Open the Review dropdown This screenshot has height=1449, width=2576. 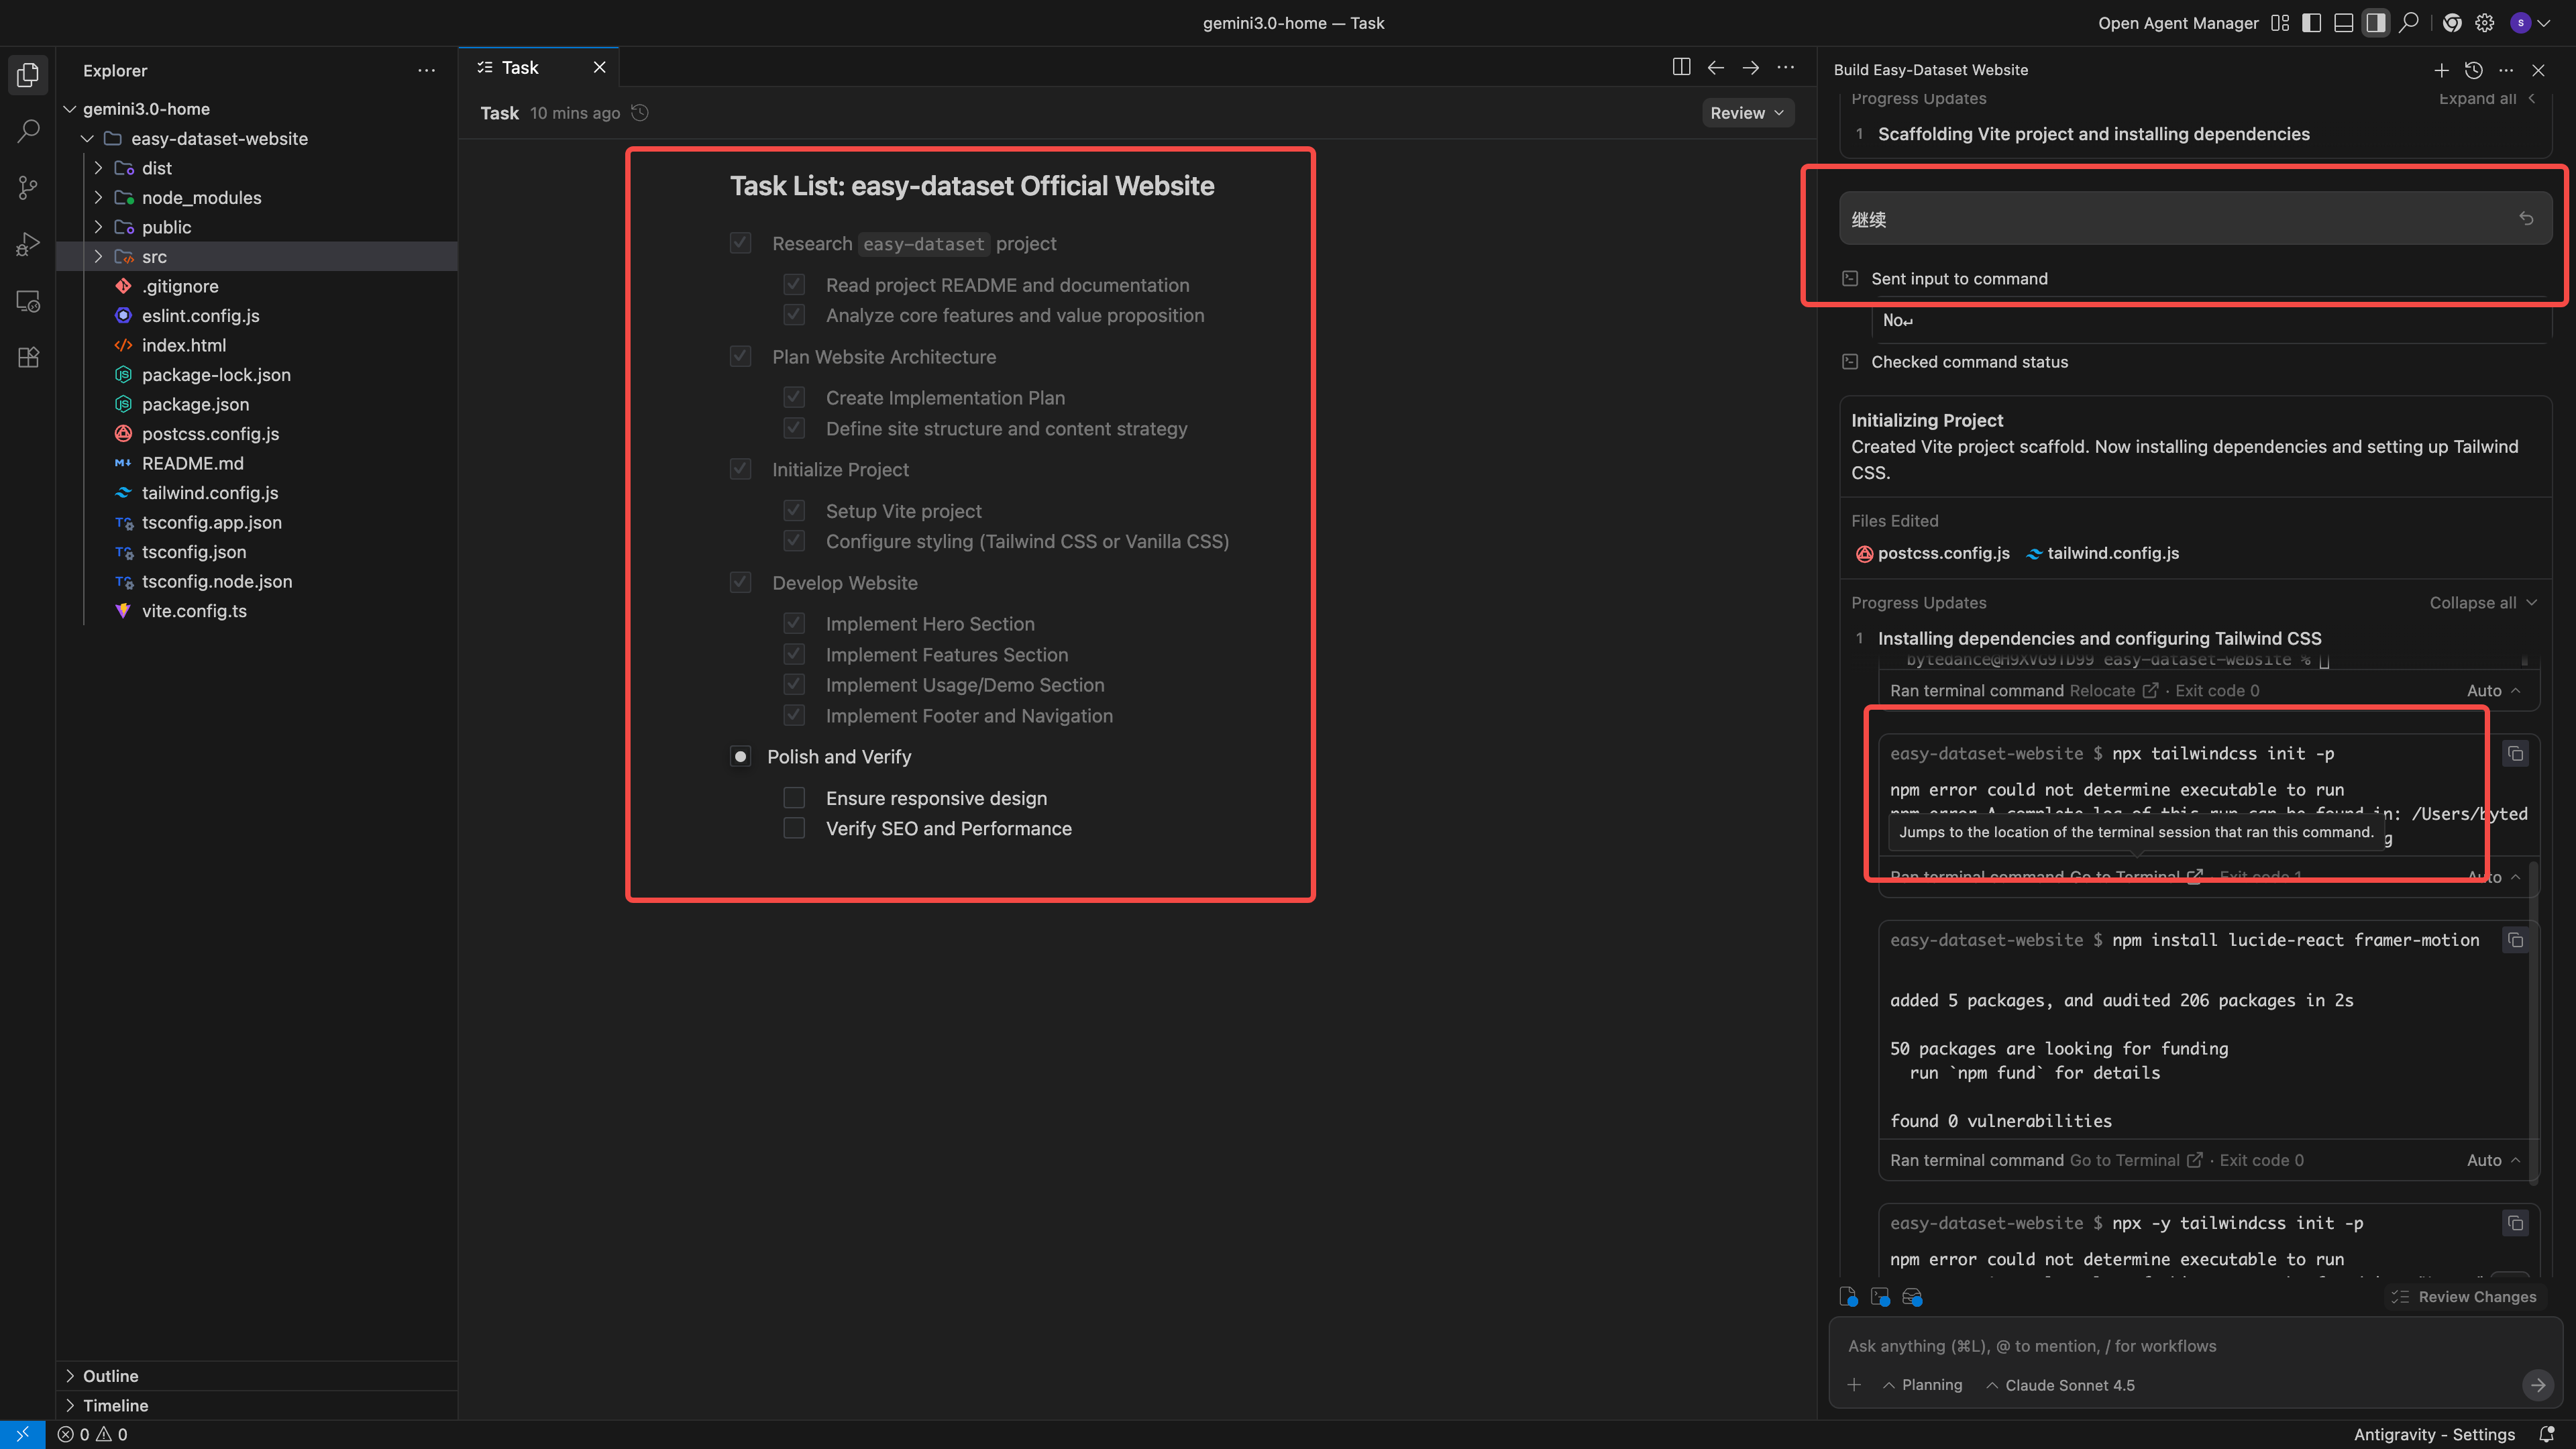point(1746,113)
